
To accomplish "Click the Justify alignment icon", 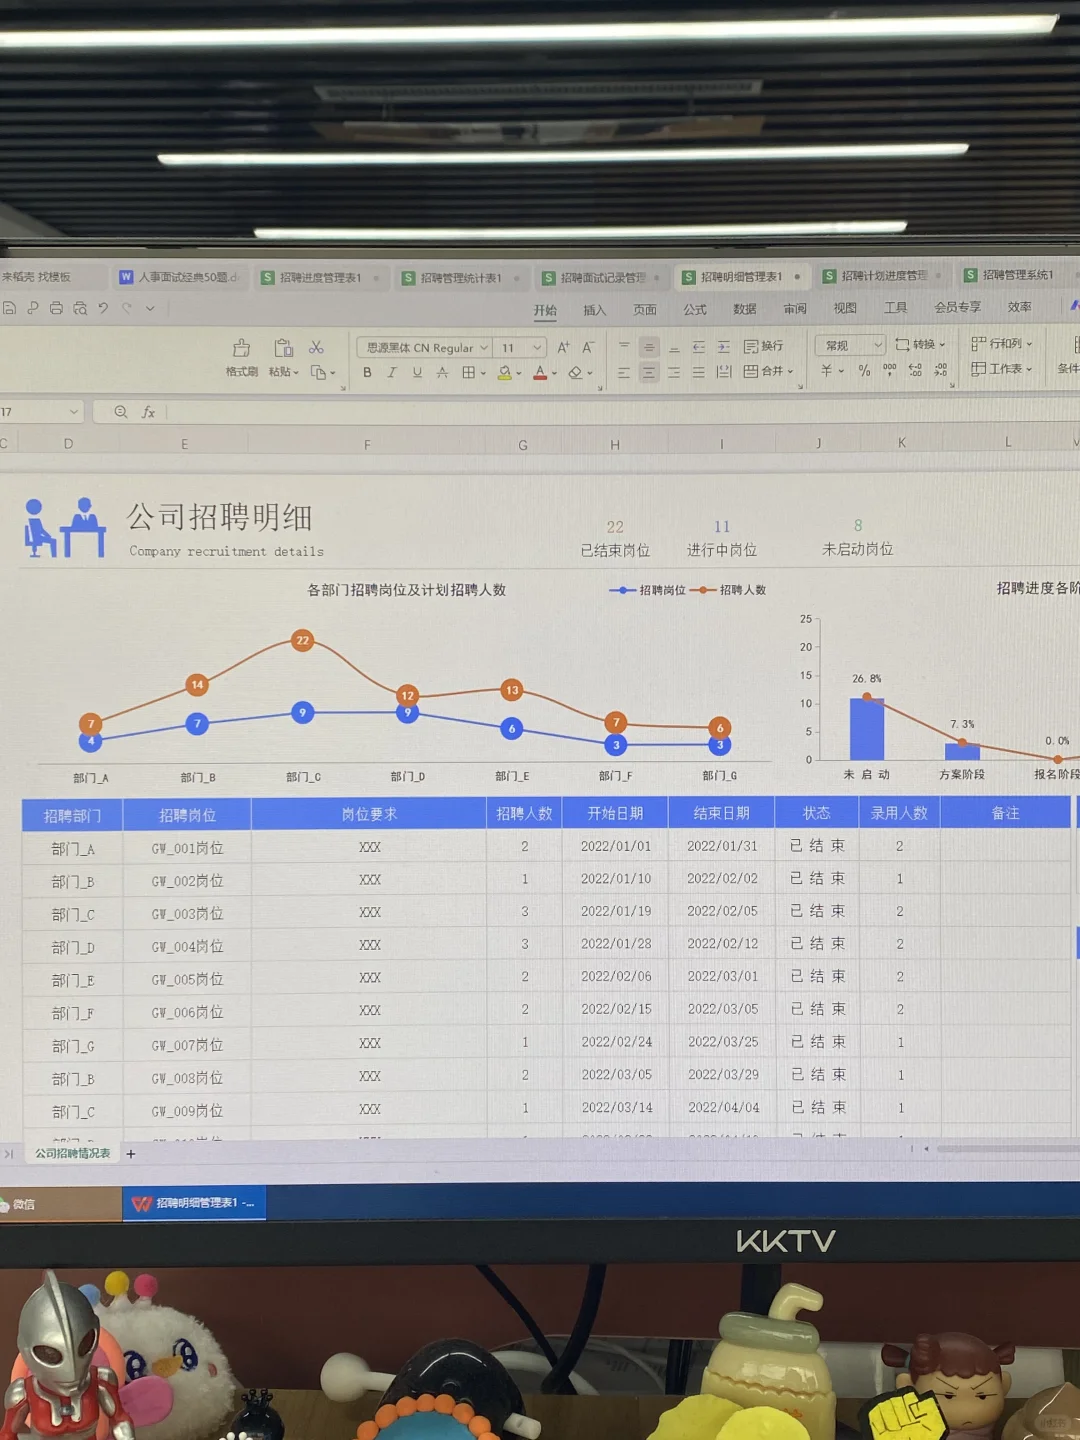I will click(699, 372).
